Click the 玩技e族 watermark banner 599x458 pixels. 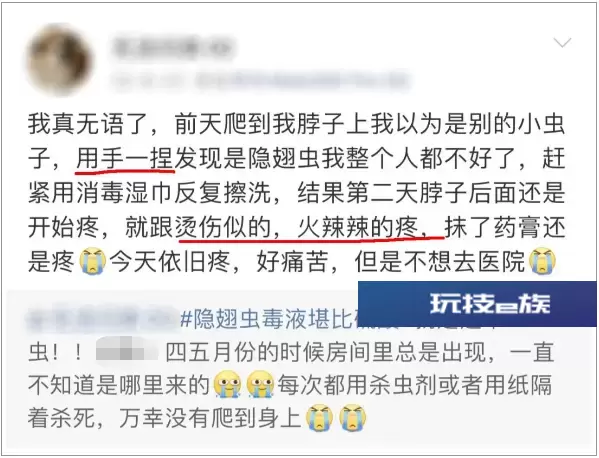[x=477, y=304]
